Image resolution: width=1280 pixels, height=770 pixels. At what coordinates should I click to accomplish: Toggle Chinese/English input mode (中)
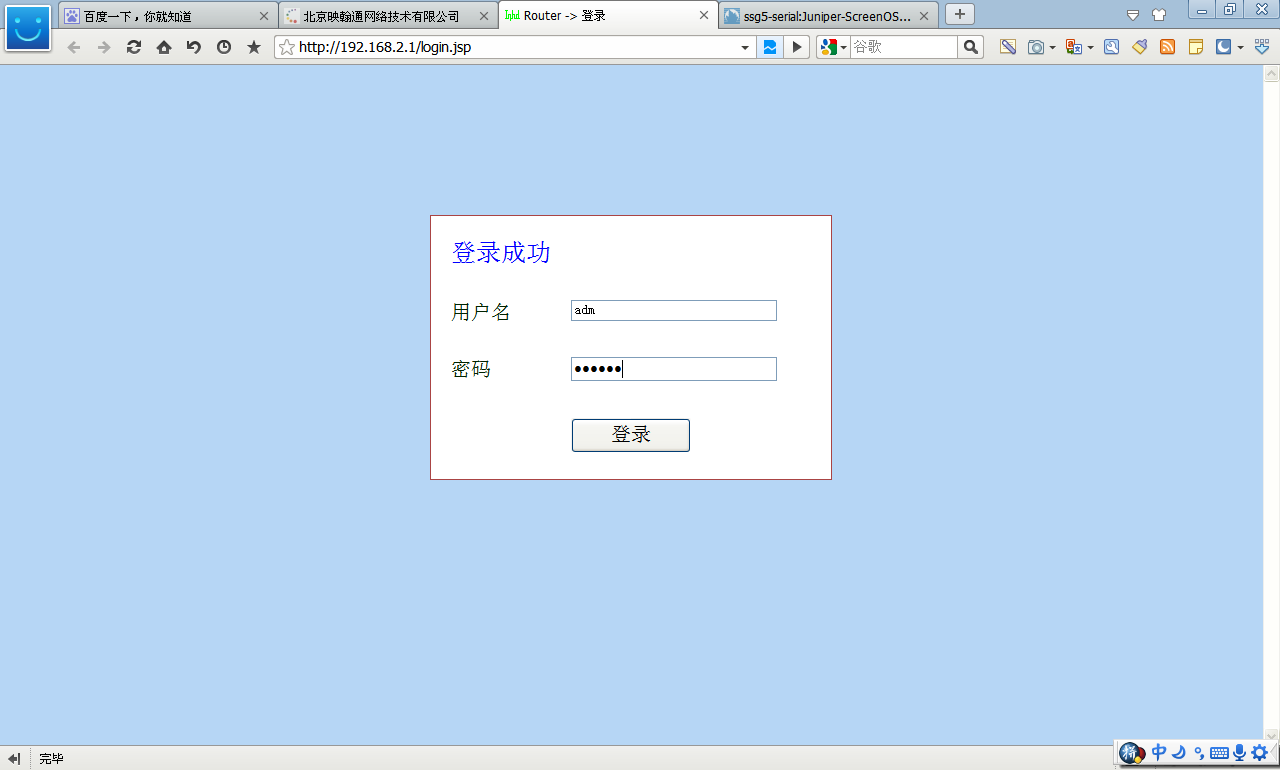pyautogui.click(x=1159, y=753)
